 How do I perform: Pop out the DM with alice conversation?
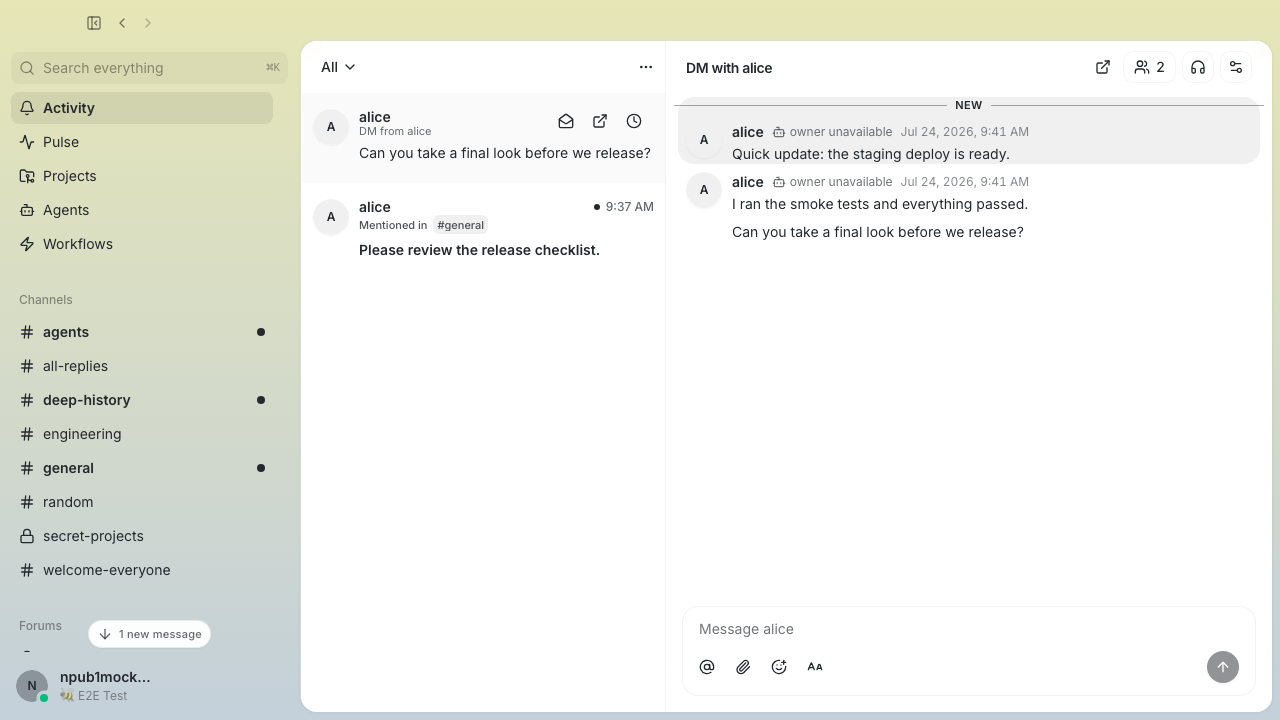1103,67
